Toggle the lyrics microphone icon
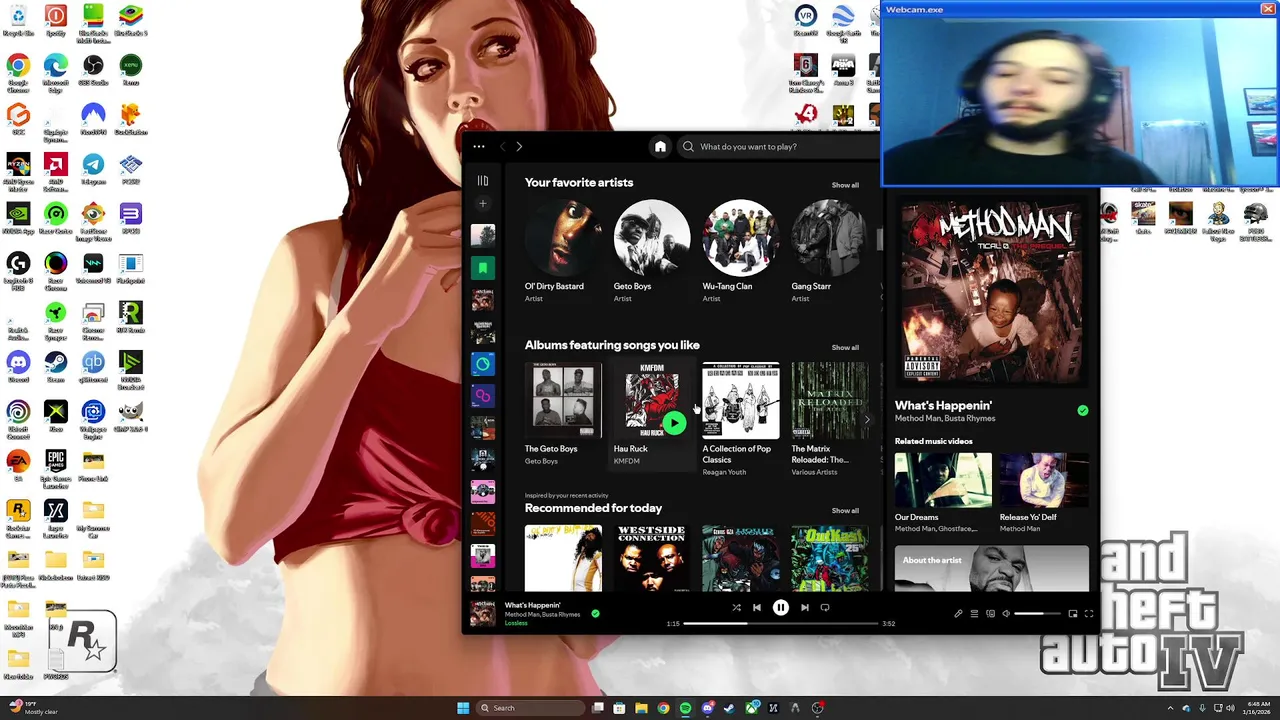 tap(958, 614)
